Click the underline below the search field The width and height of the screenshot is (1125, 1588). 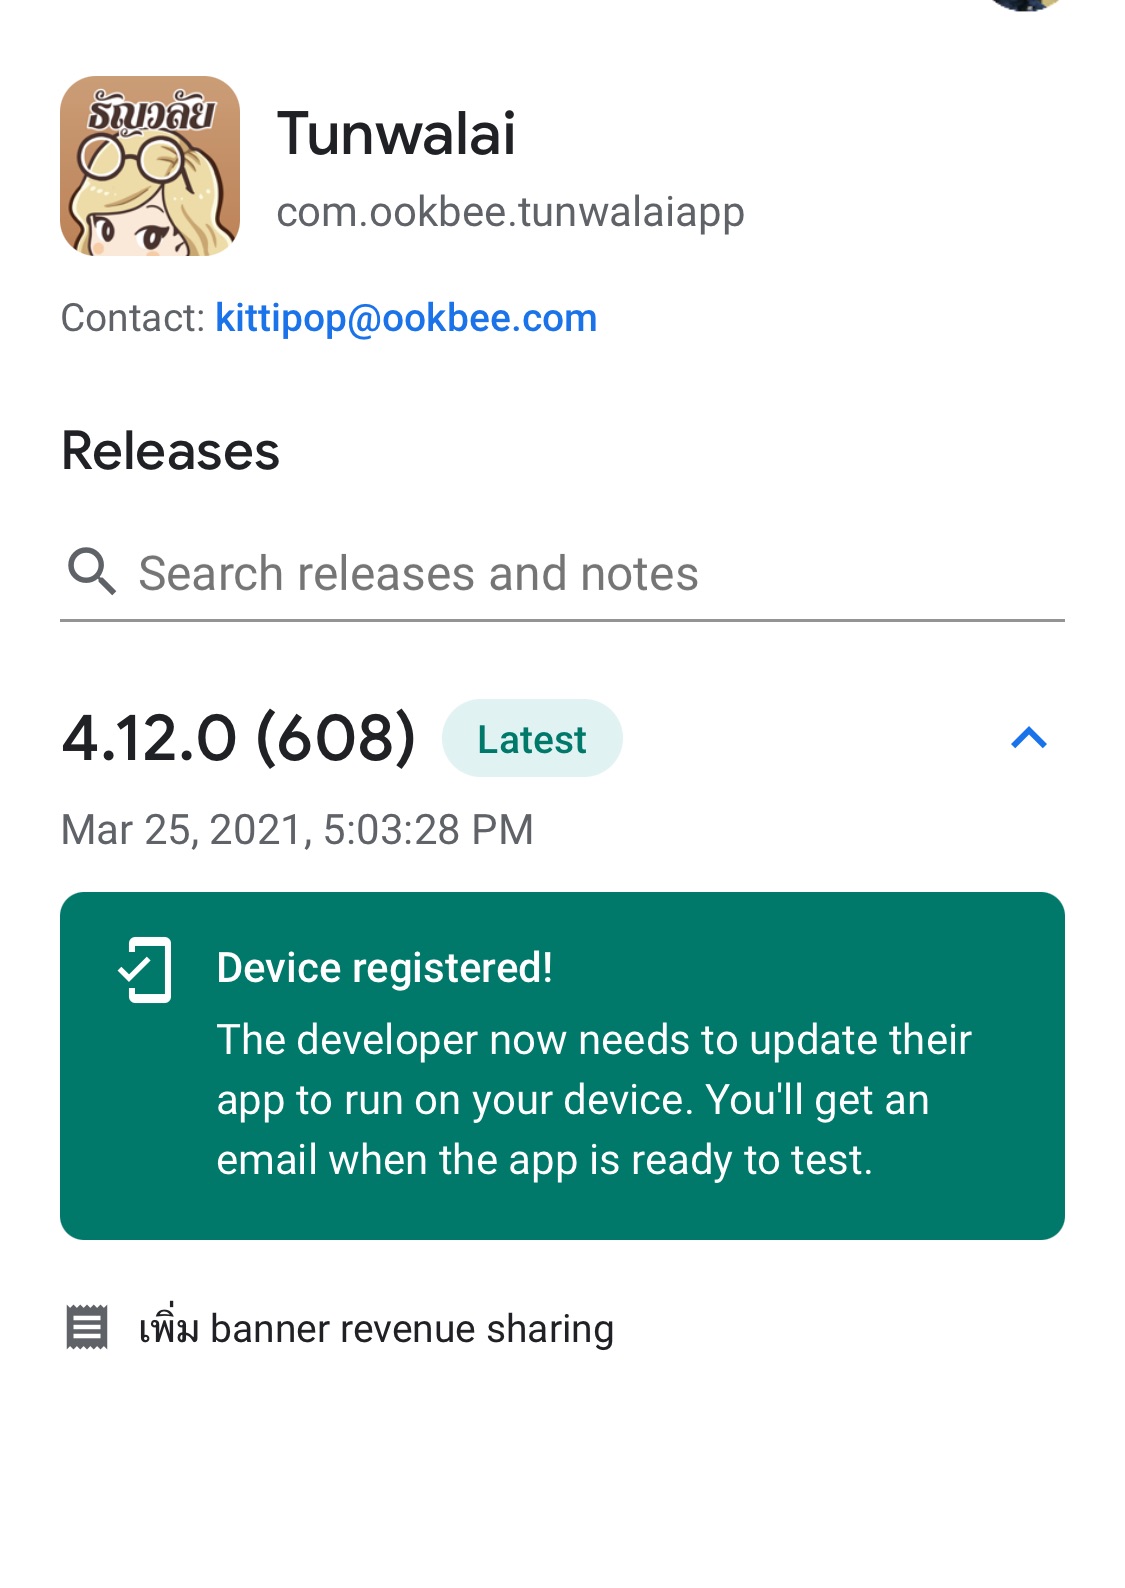[x=562, y=620]
